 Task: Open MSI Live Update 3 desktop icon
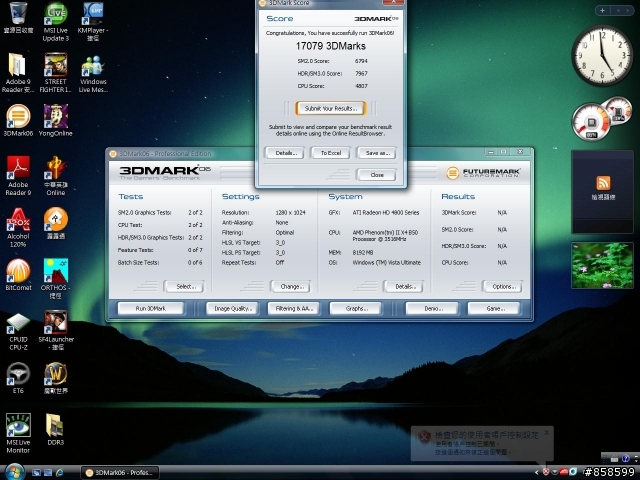(x=56, y=21)
